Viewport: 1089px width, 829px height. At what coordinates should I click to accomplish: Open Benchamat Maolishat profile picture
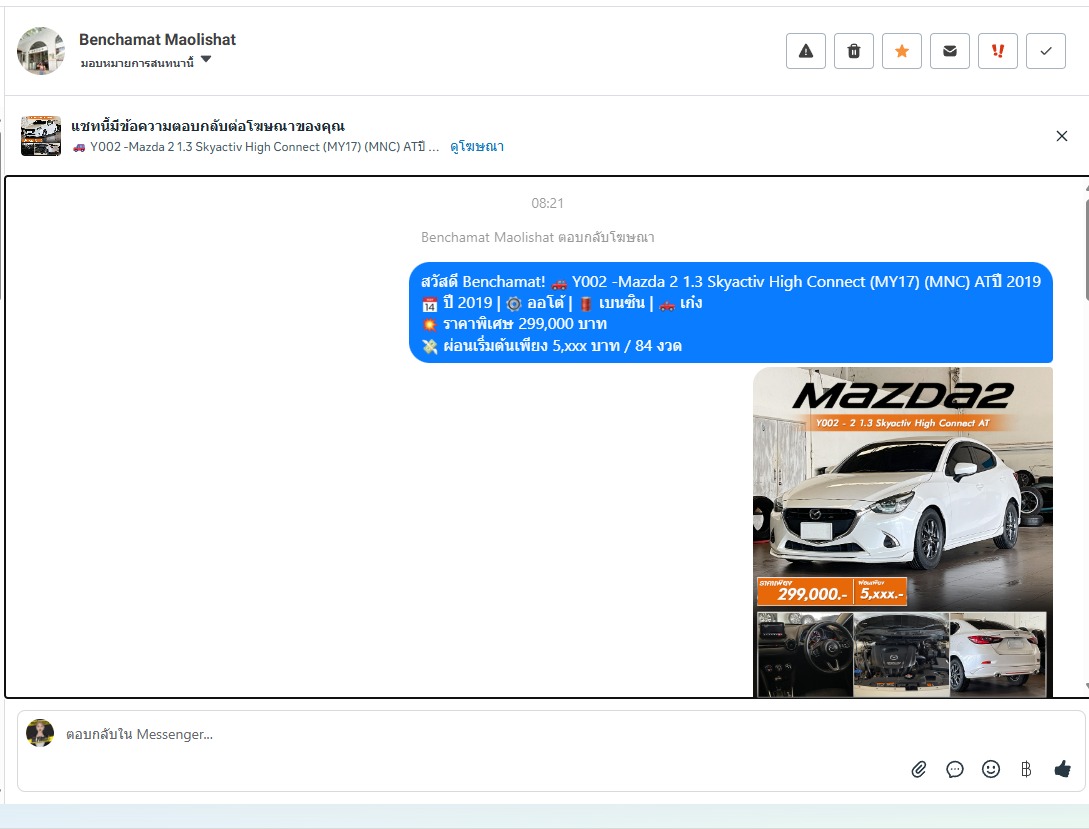pos(41,51)
